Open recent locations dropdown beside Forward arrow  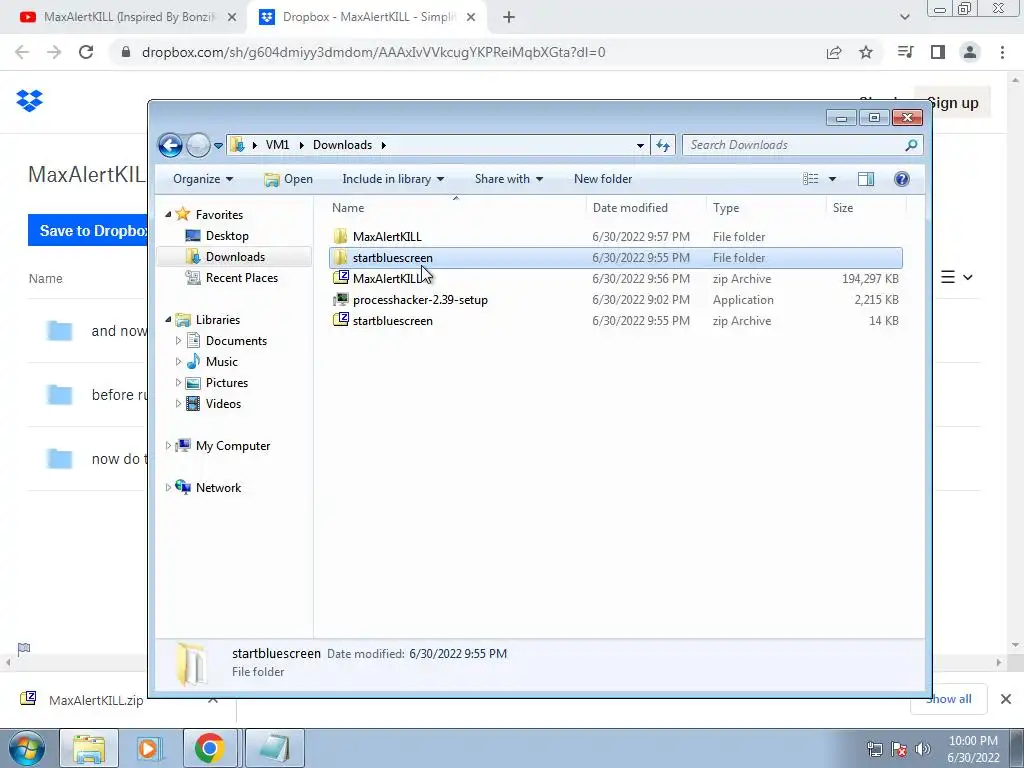pyautogui.click(x=218, y=146)
